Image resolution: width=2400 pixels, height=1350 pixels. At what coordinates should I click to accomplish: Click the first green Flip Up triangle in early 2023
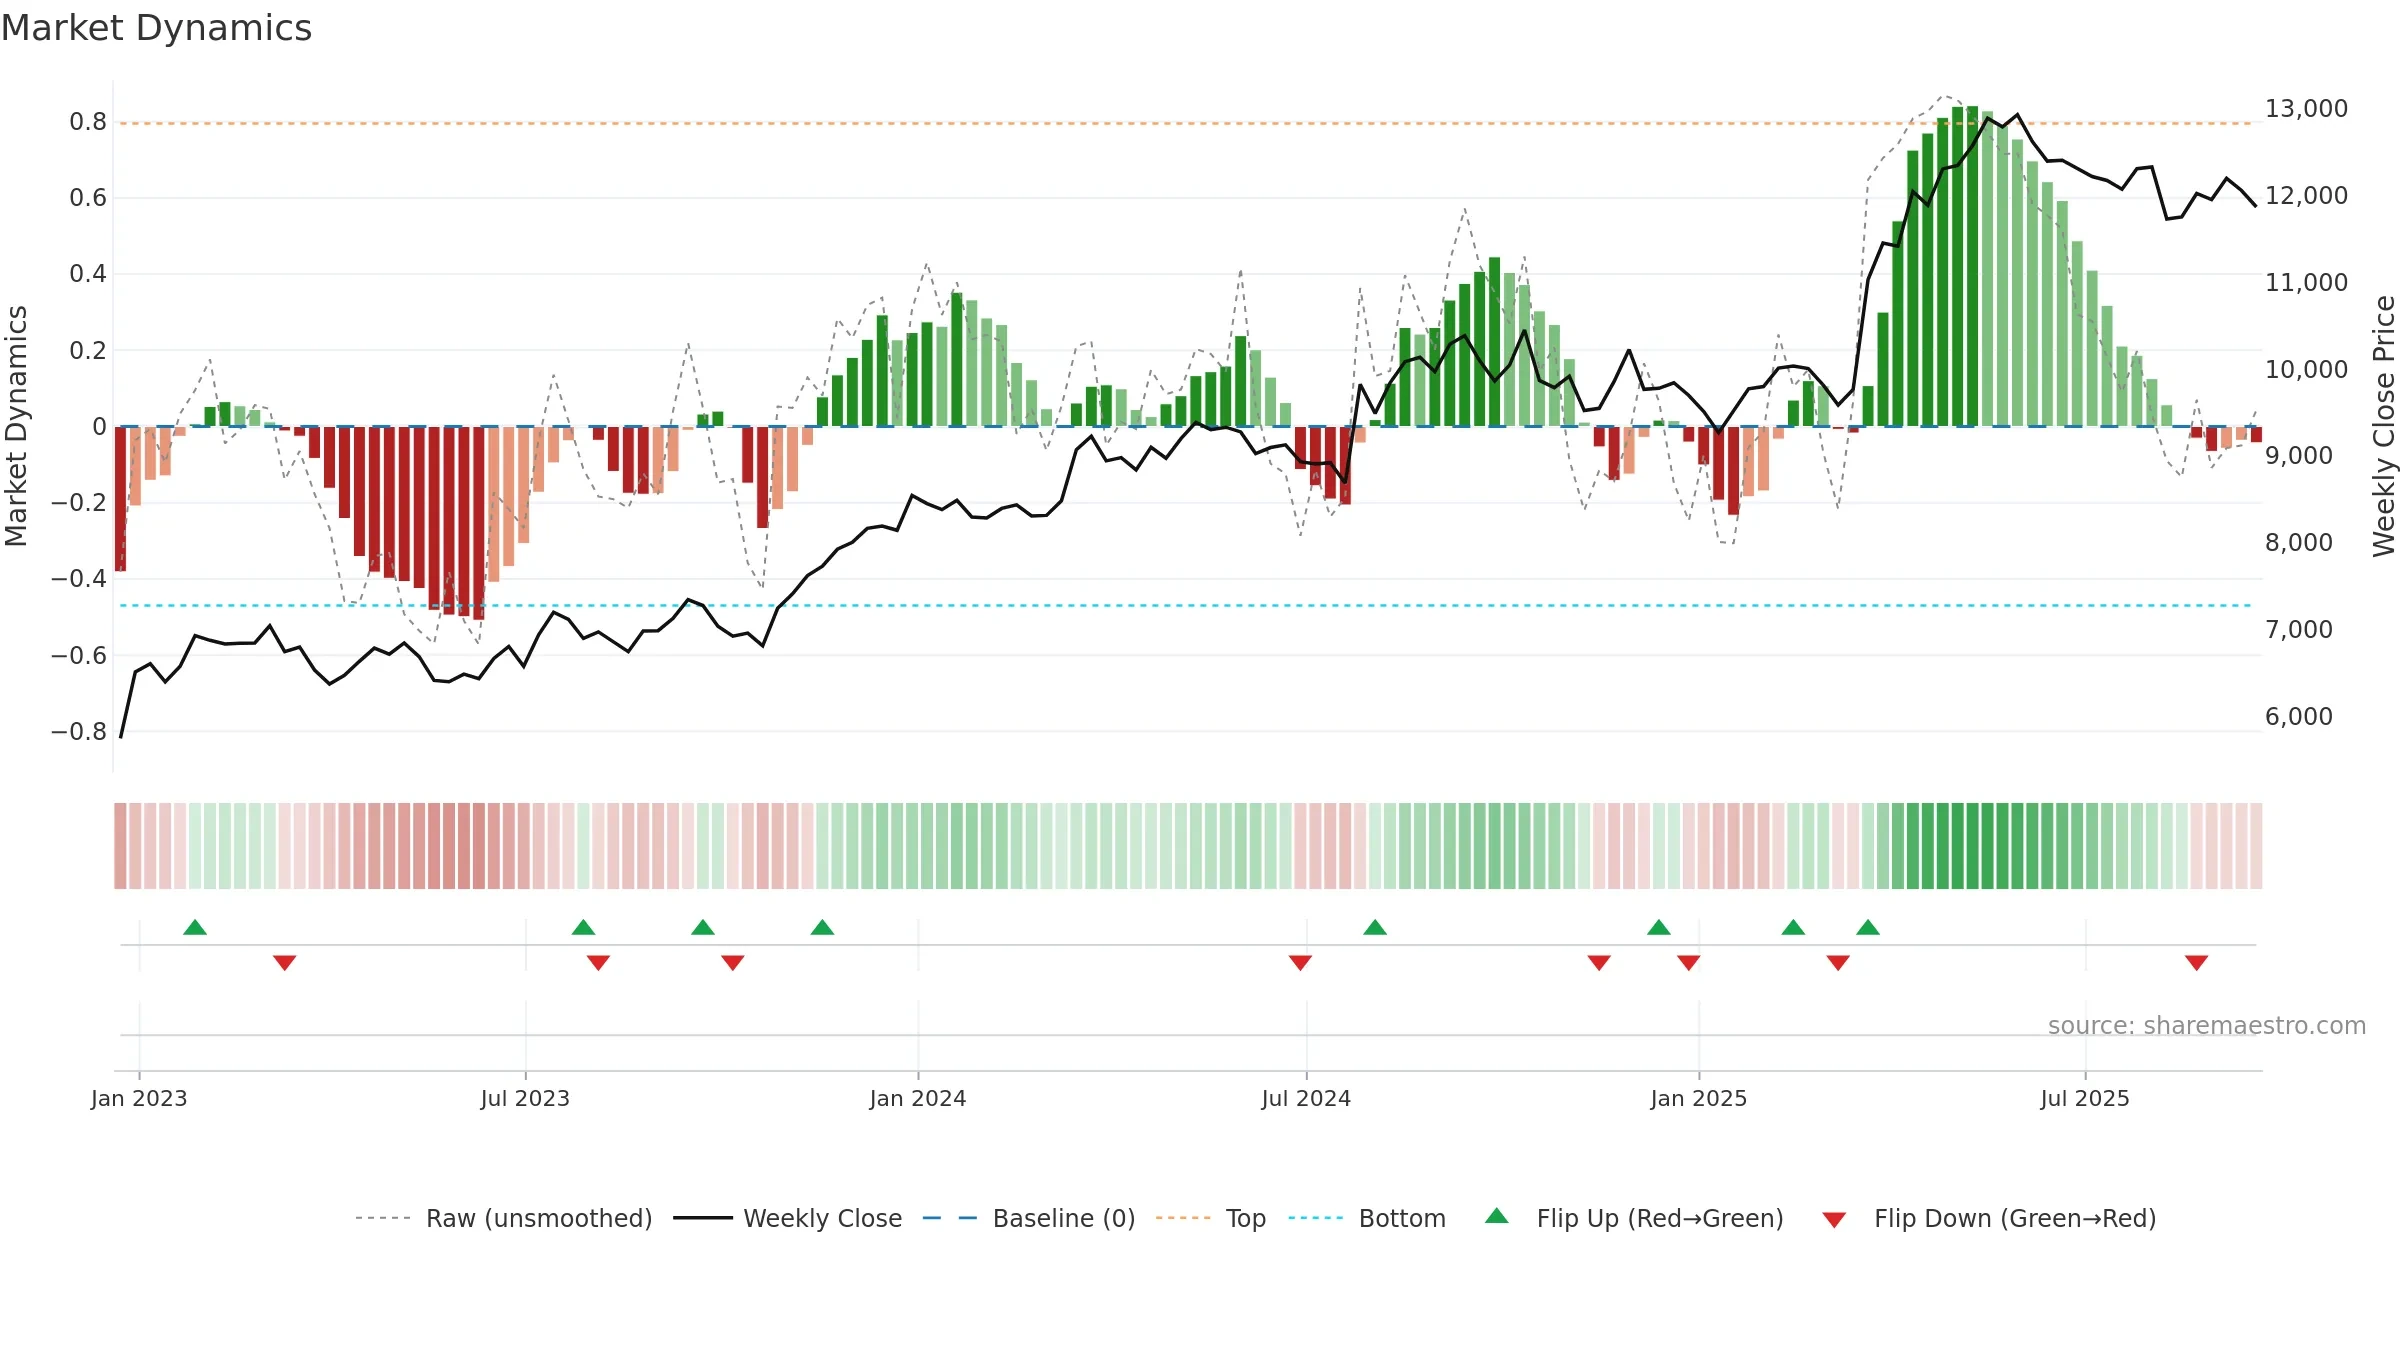(x=195, y=927)
